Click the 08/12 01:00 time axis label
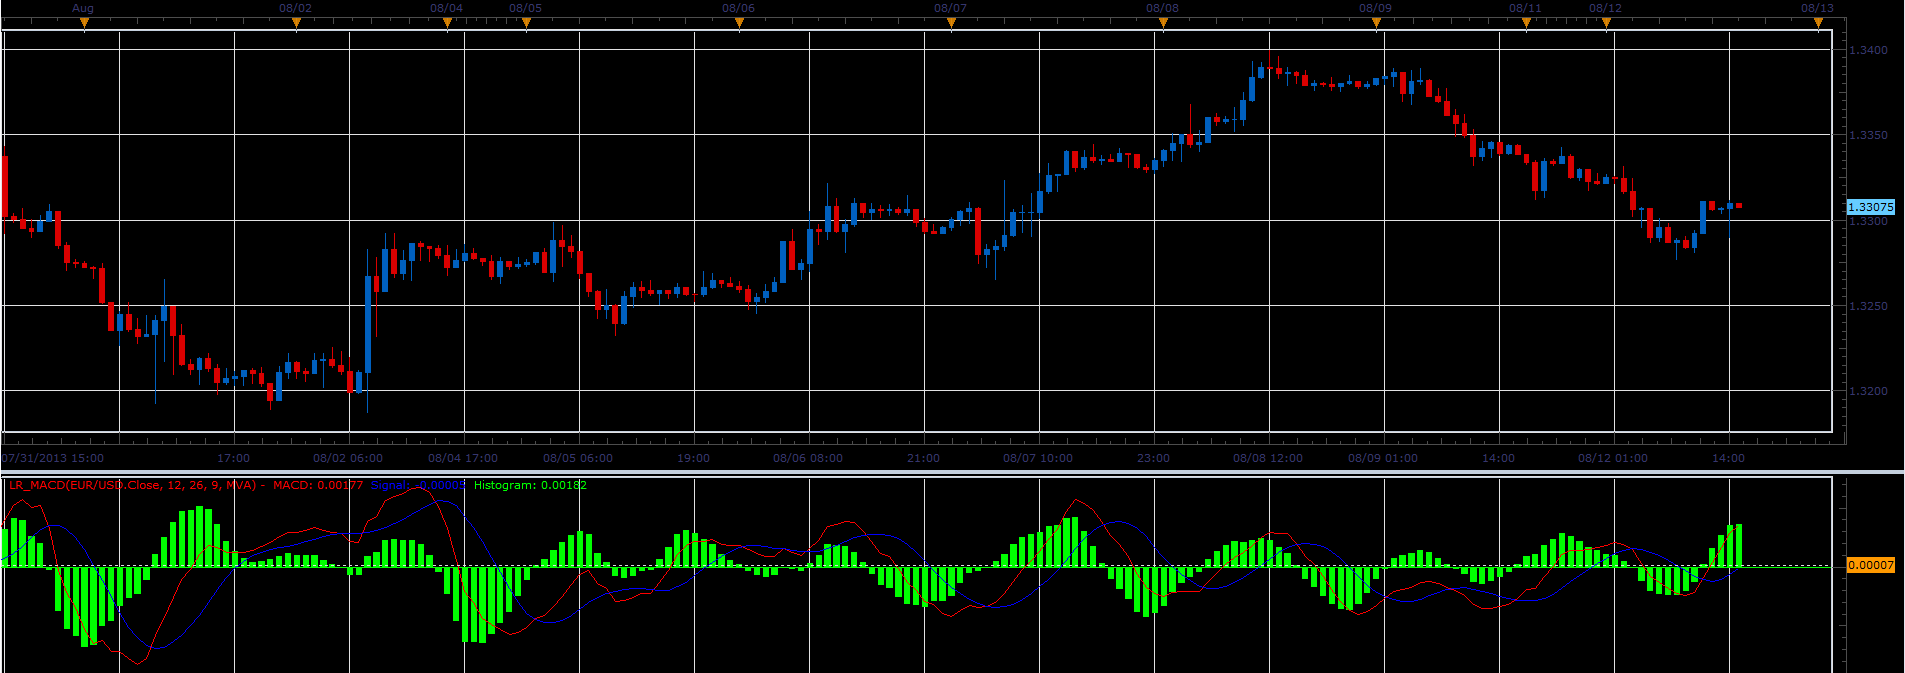 pyautogui.click(x=1613, y=458)
